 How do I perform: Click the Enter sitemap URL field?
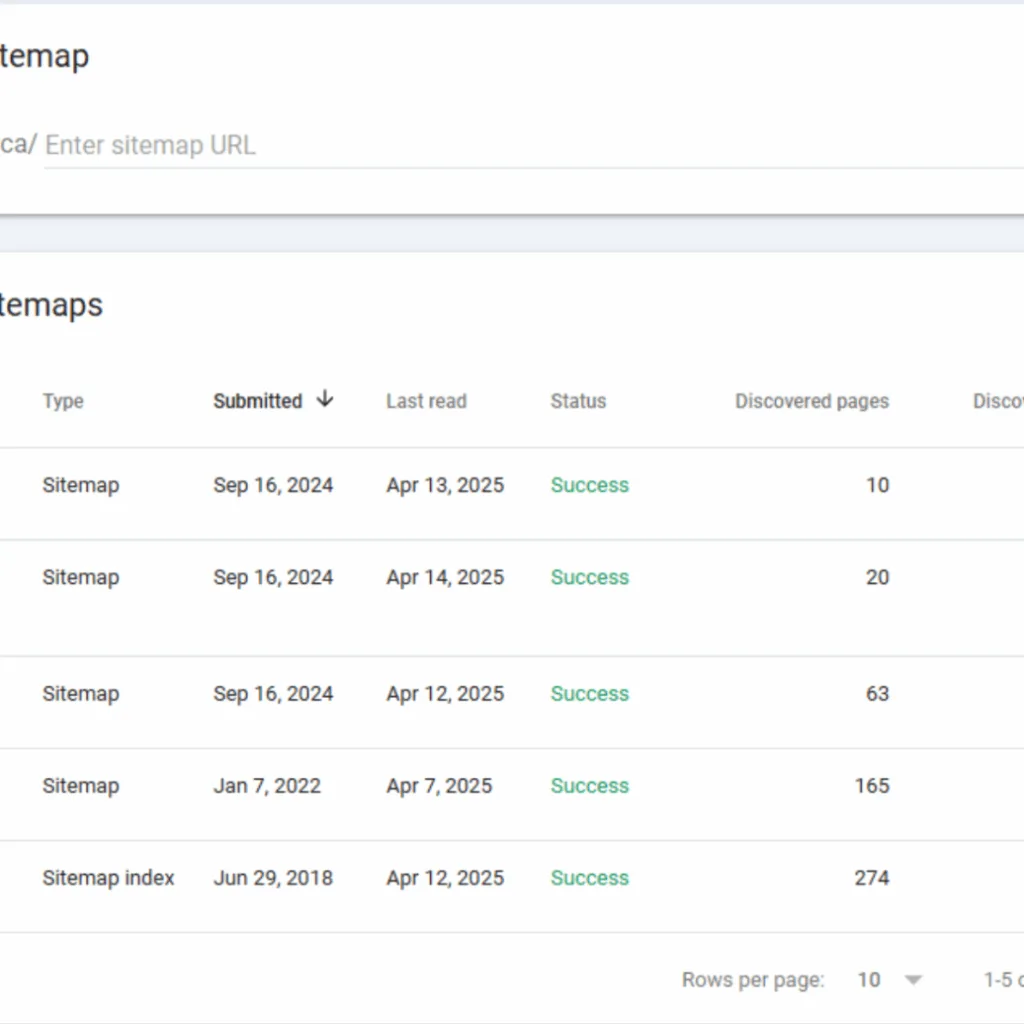[x=533, y=145]
